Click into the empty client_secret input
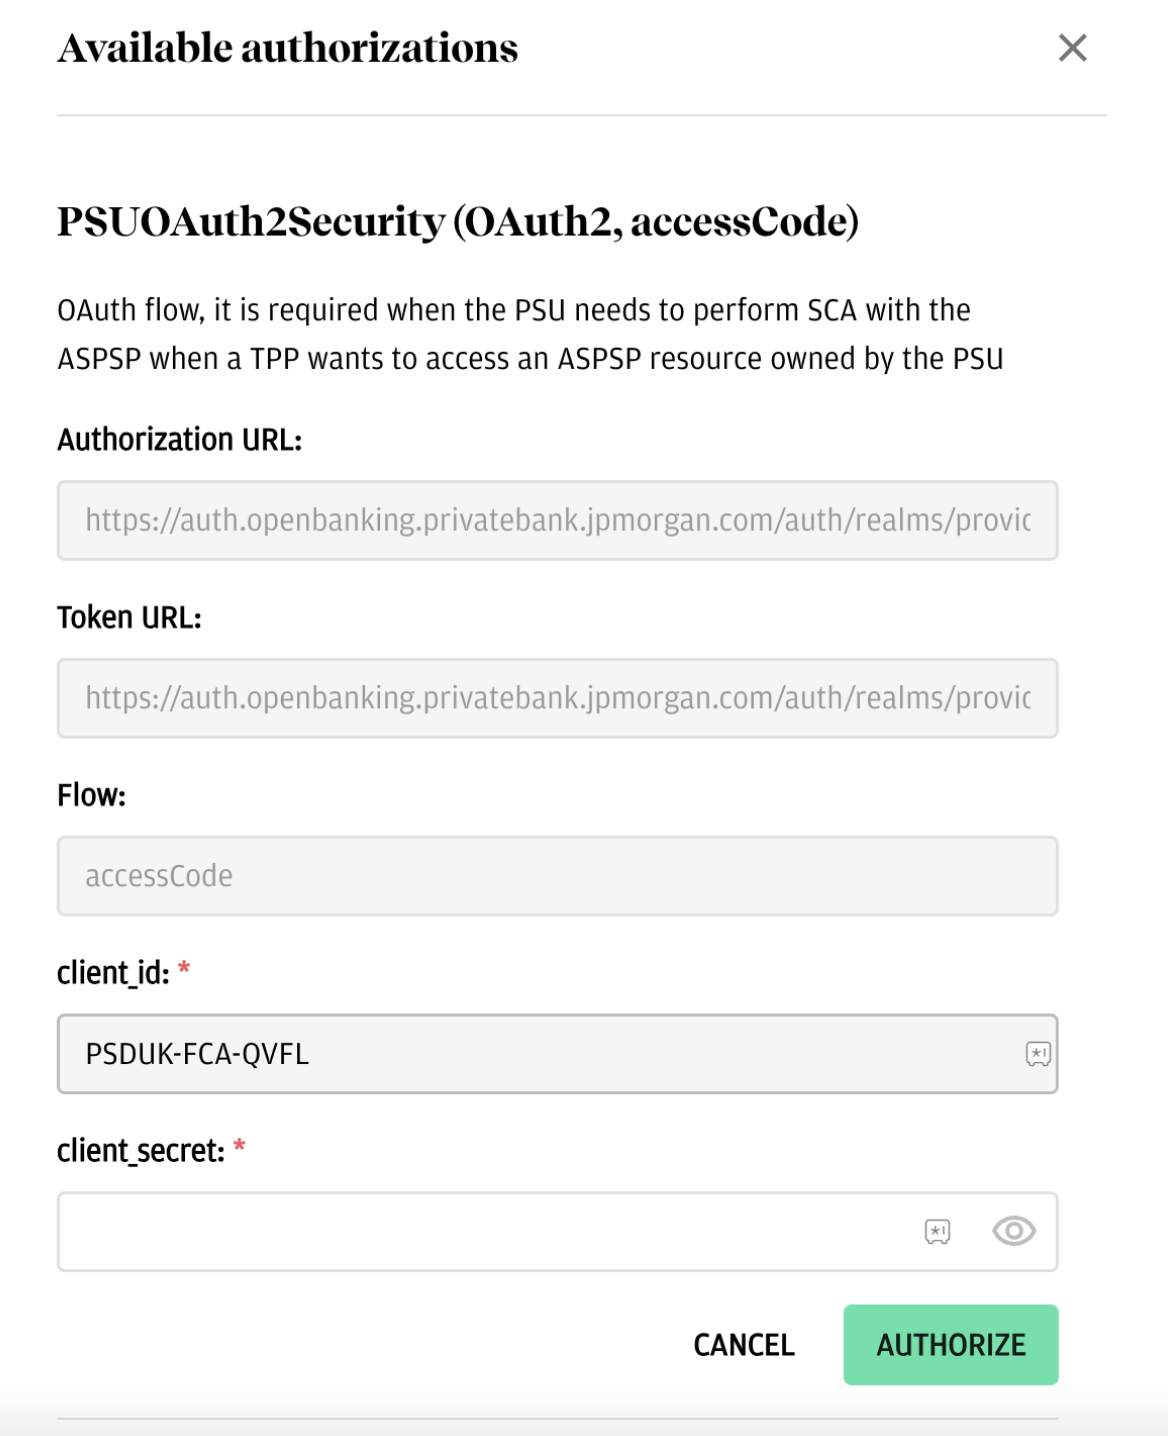Image resolution: width=1168 pixels, height=1436 pixels. [480, 1231]
